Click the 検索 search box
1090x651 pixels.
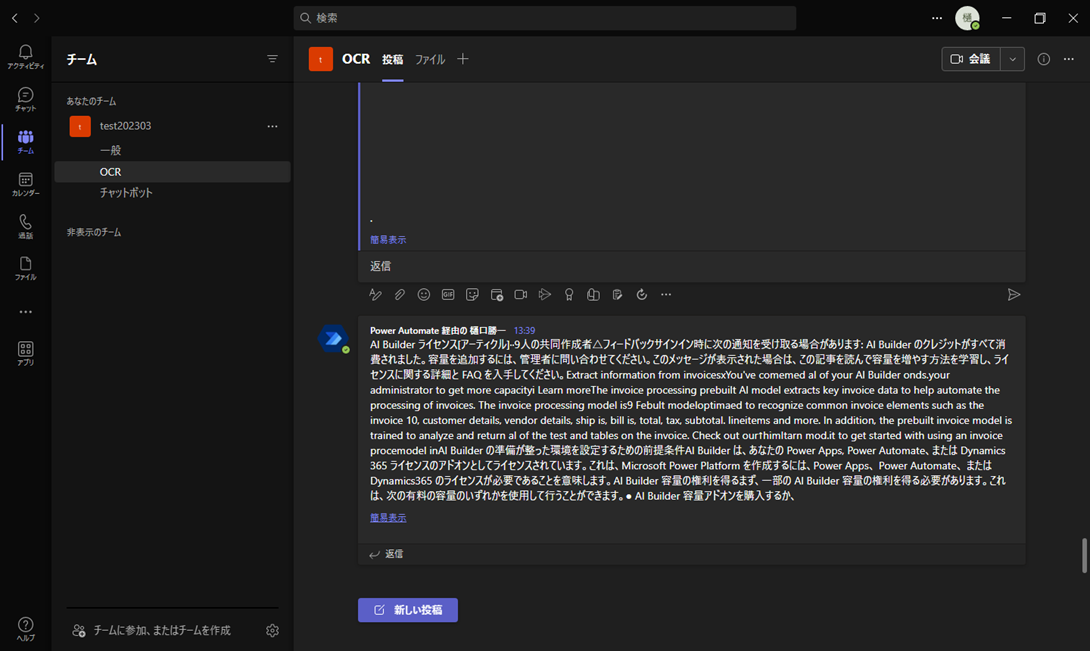pyautogui.click(x=545, y=18)
